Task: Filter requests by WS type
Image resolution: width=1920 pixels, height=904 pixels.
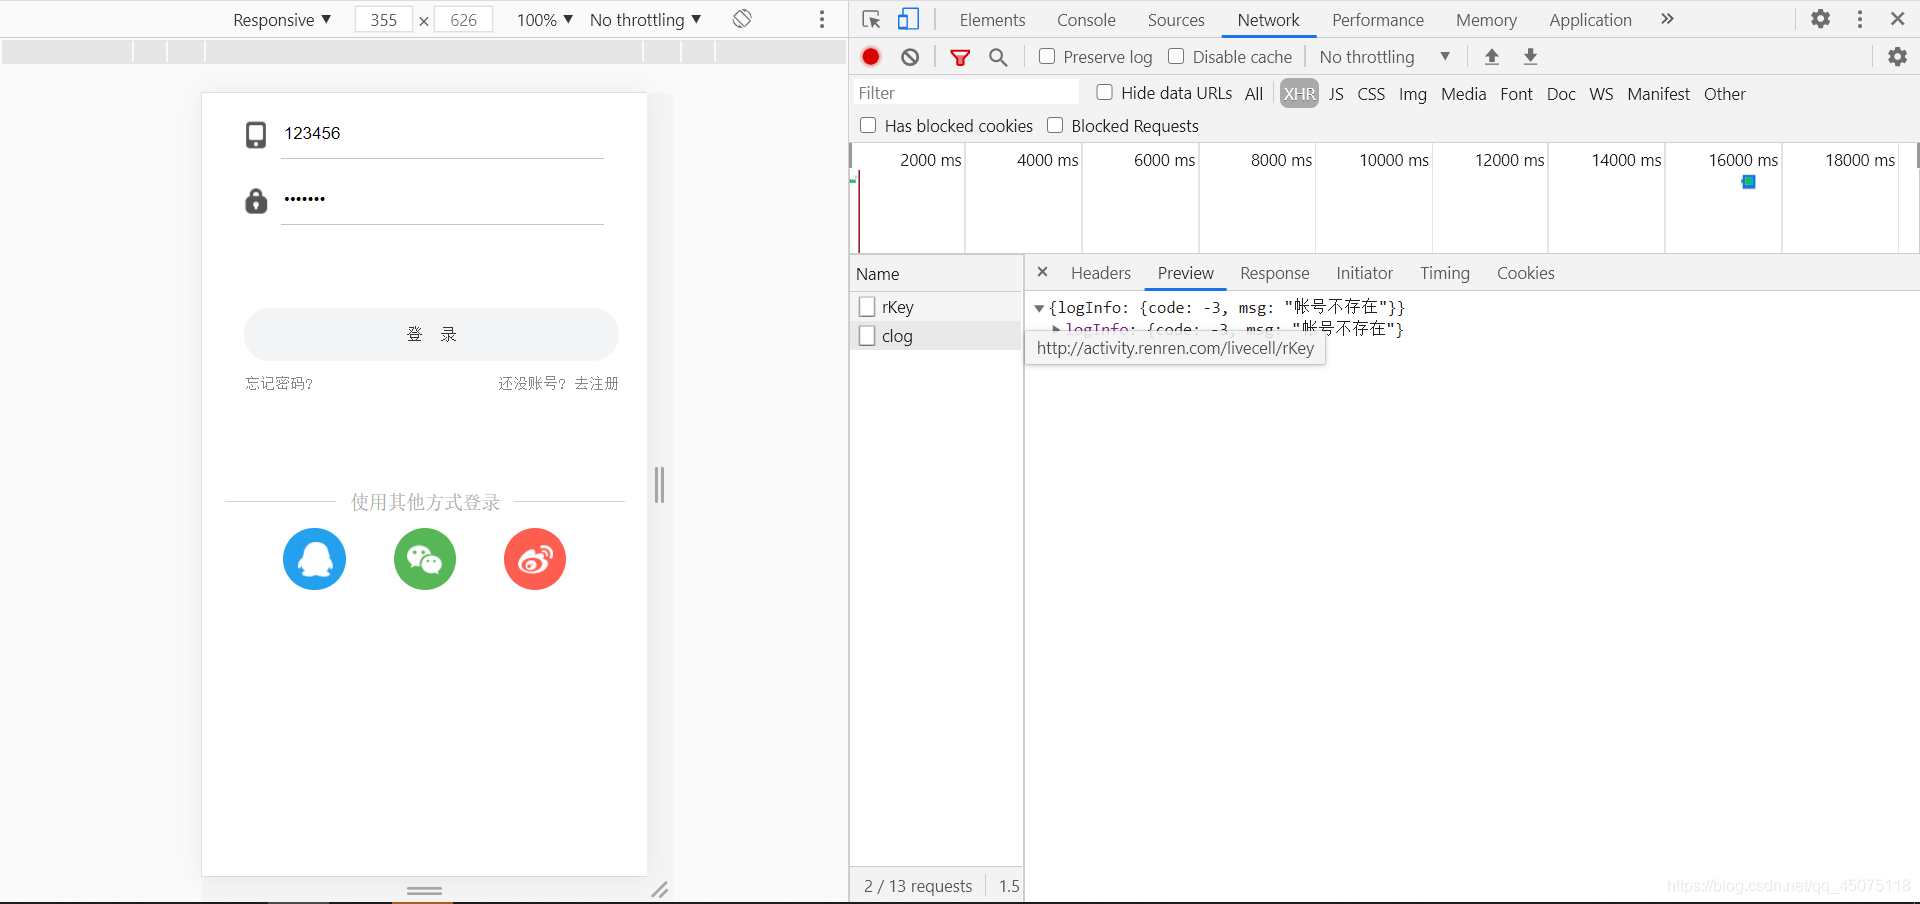Action: pos(1601,94)
